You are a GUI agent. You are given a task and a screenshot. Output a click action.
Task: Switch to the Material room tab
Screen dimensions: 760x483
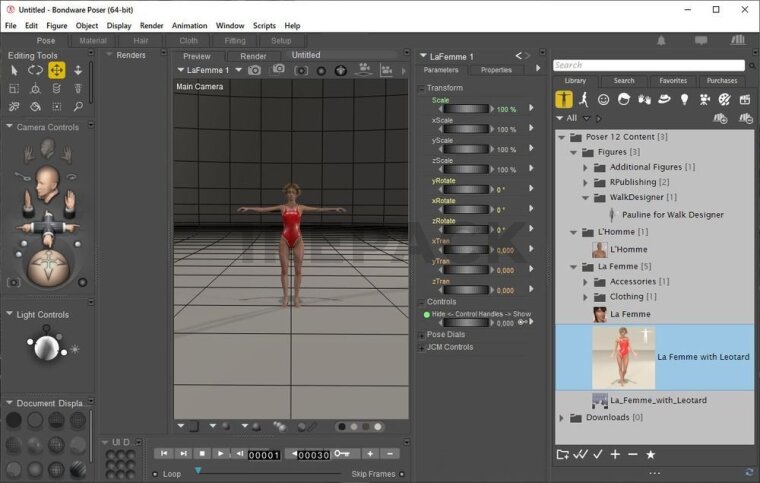tap(93, 41)
